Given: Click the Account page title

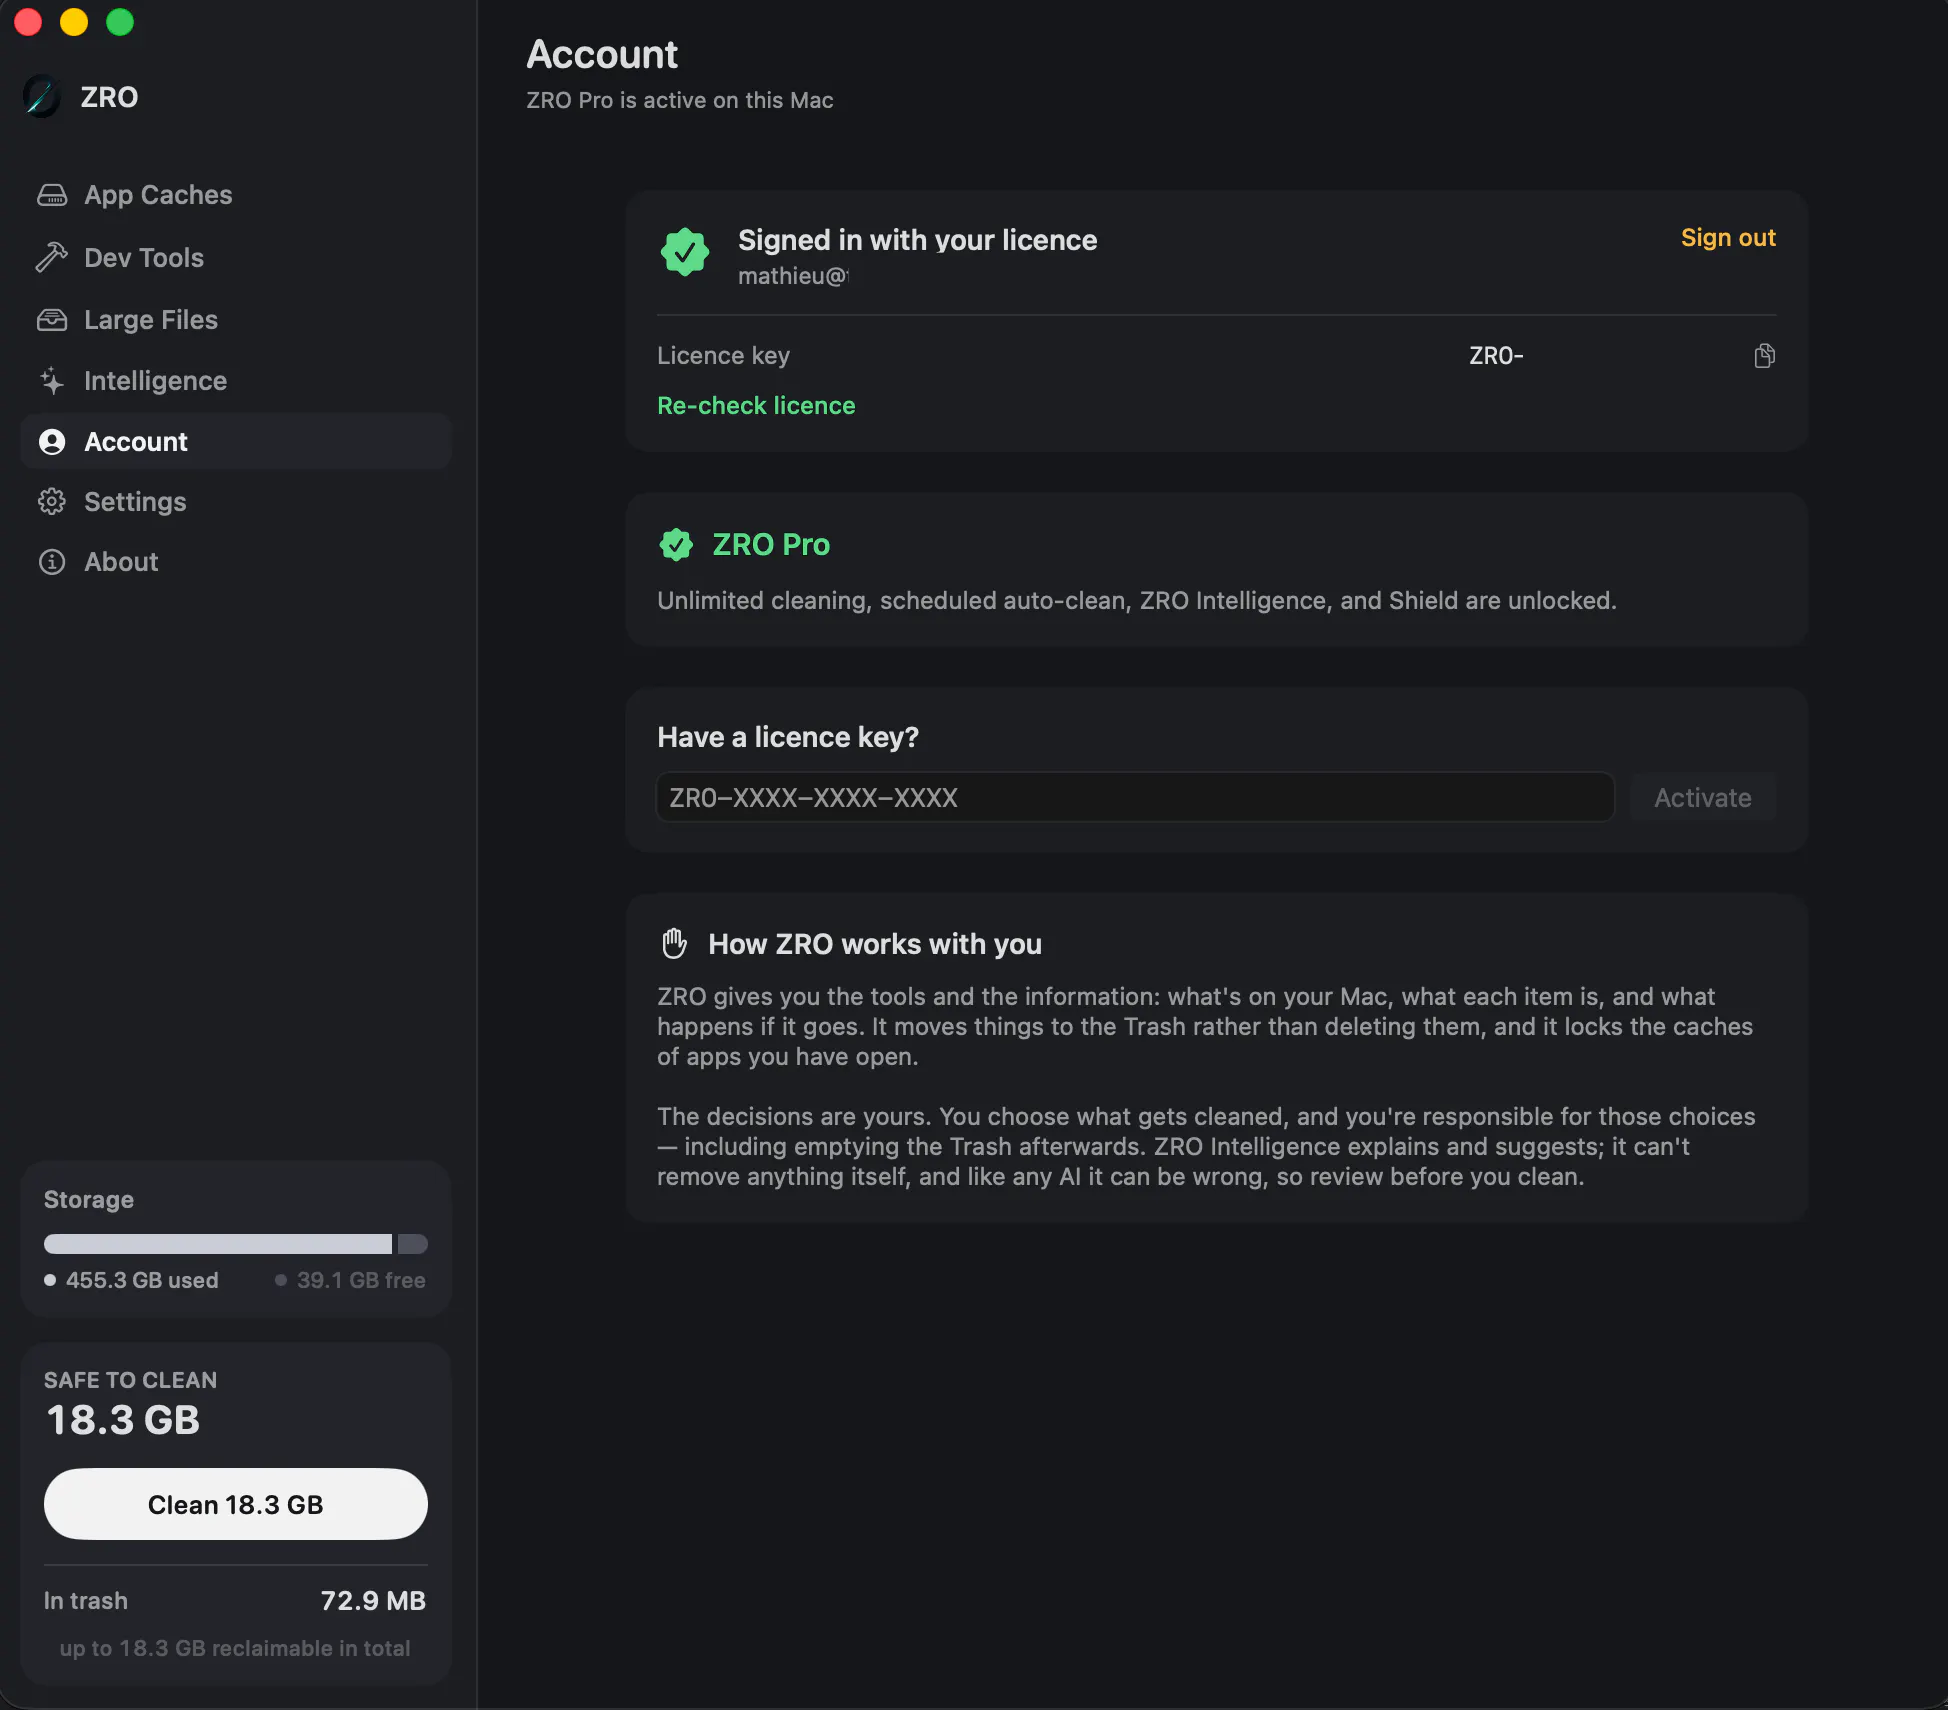Looking at the screenshot, I should coord(602,55).
